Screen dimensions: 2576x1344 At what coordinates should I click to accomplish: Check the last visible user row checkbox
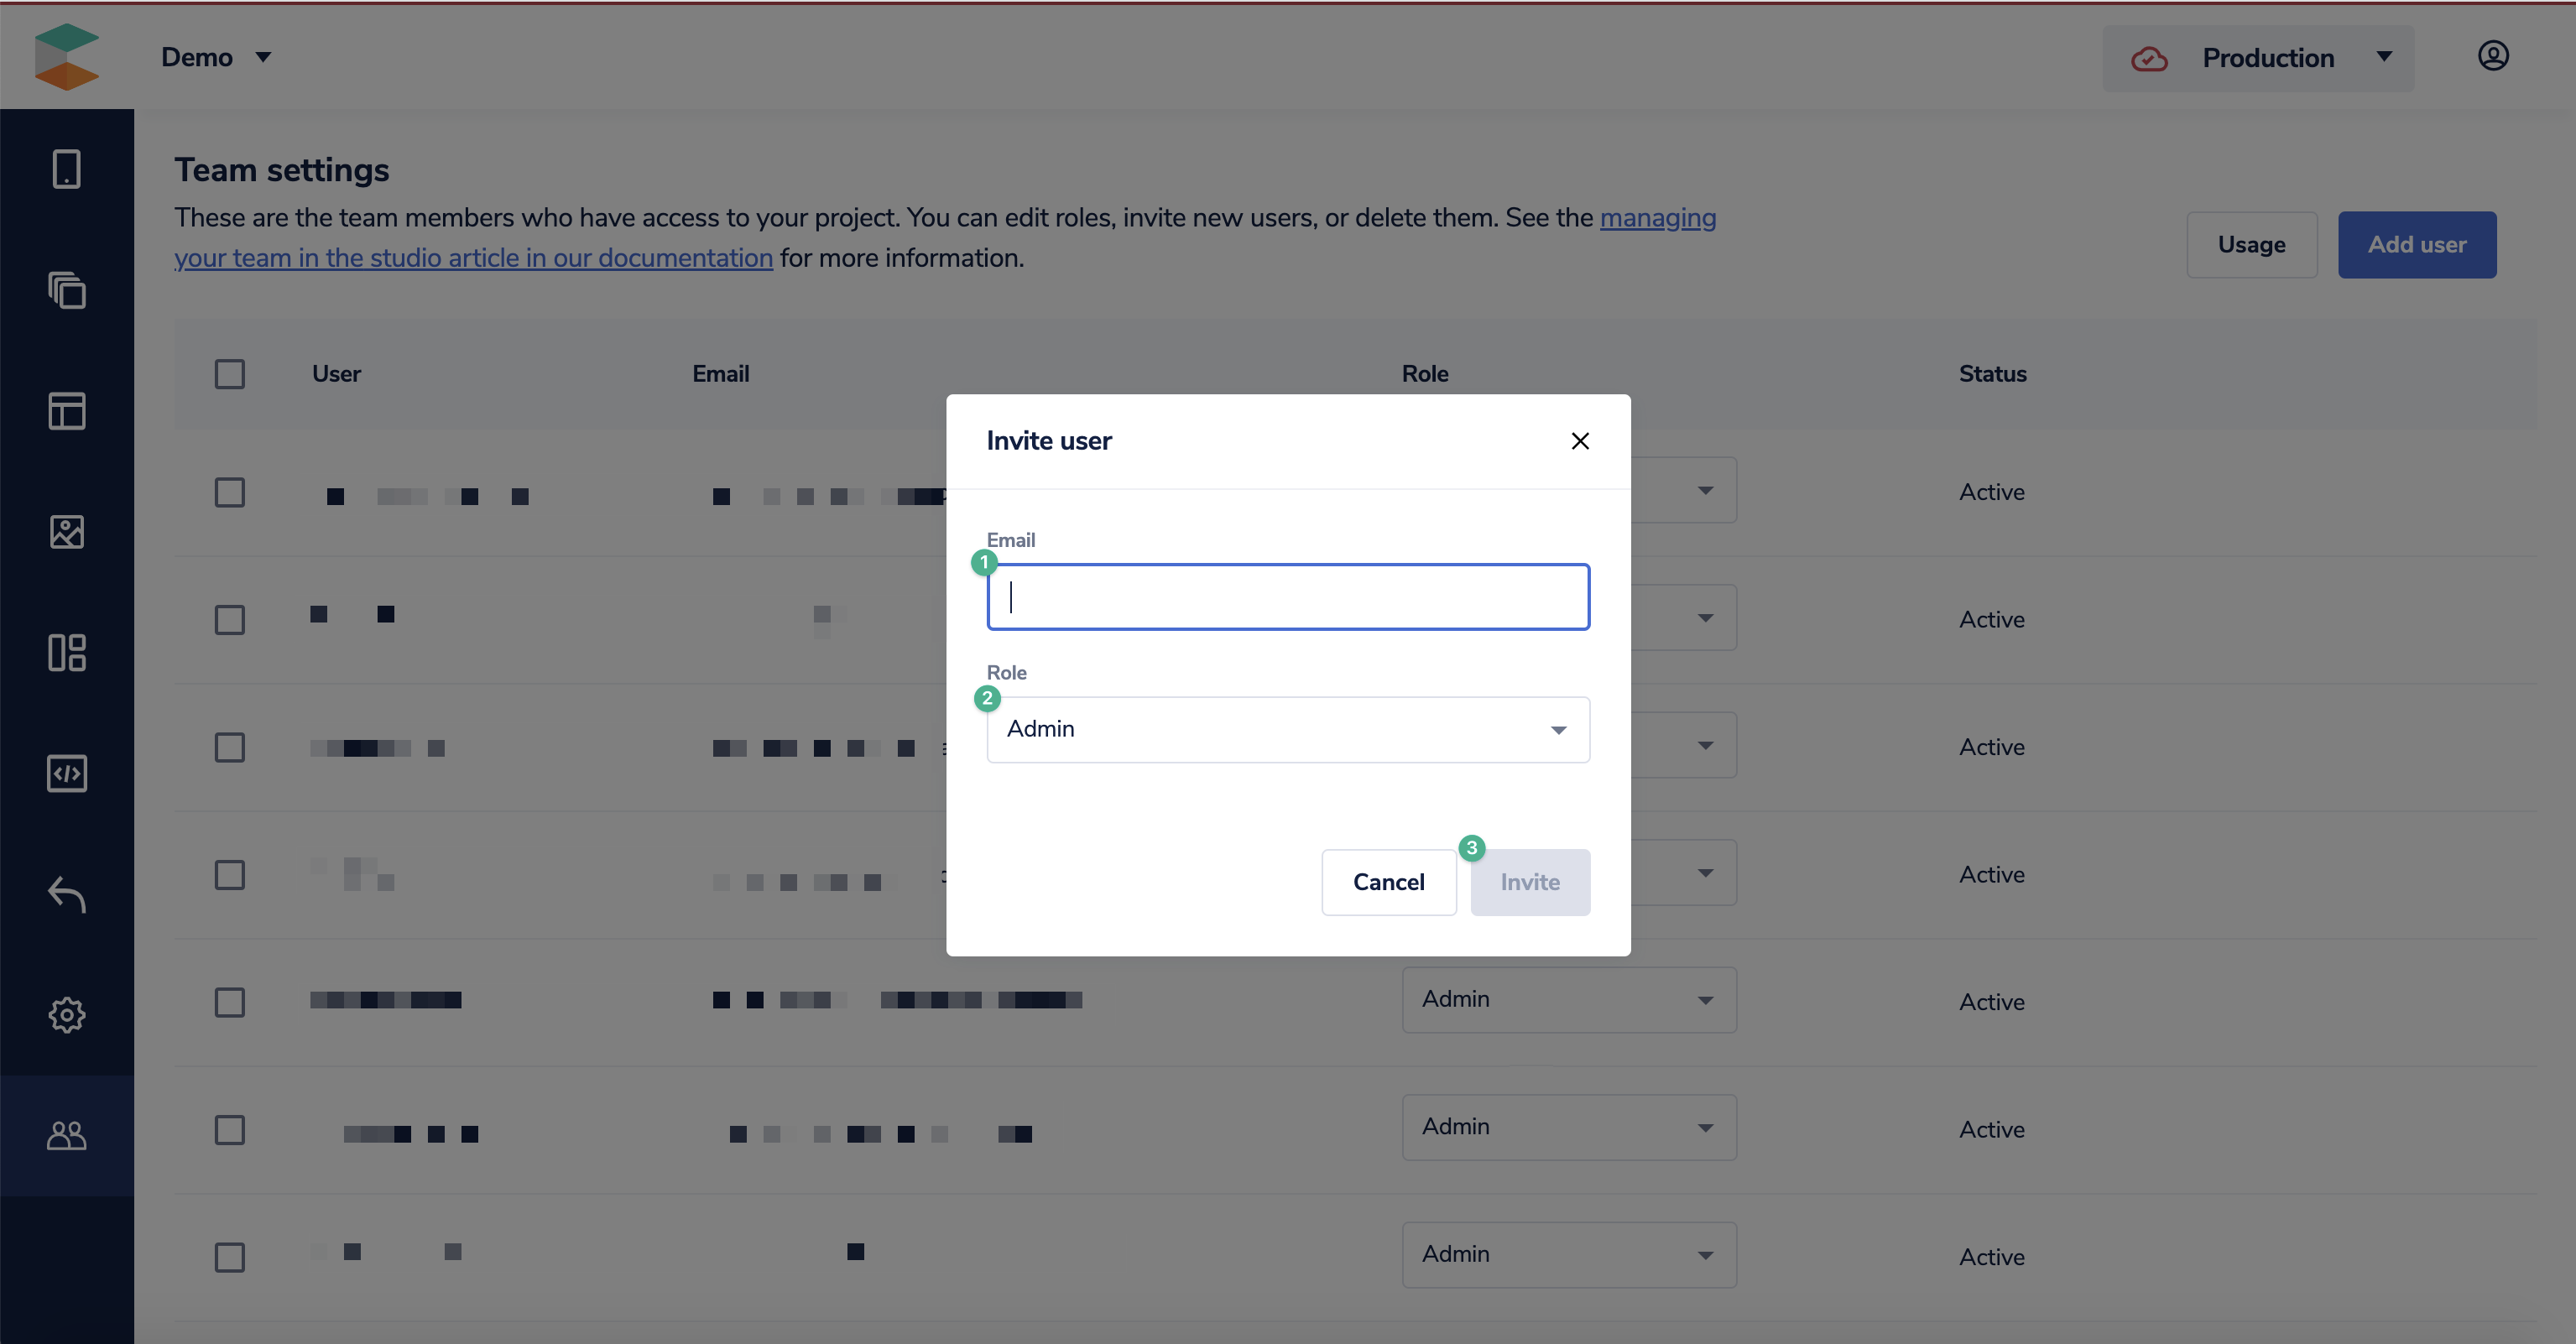229,1257
